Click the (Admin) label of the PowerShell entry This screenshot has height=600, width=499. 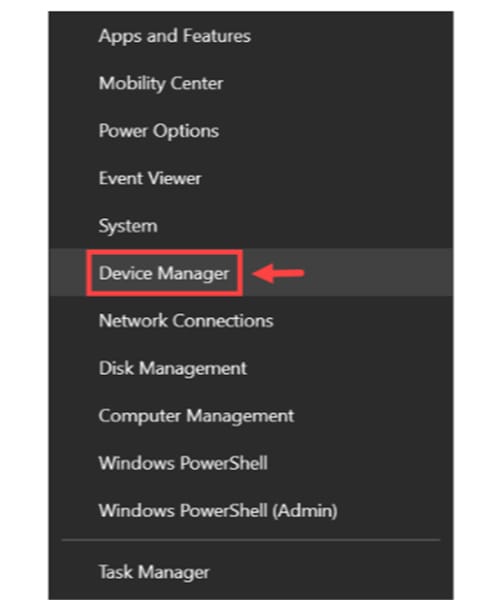(305, 511)
